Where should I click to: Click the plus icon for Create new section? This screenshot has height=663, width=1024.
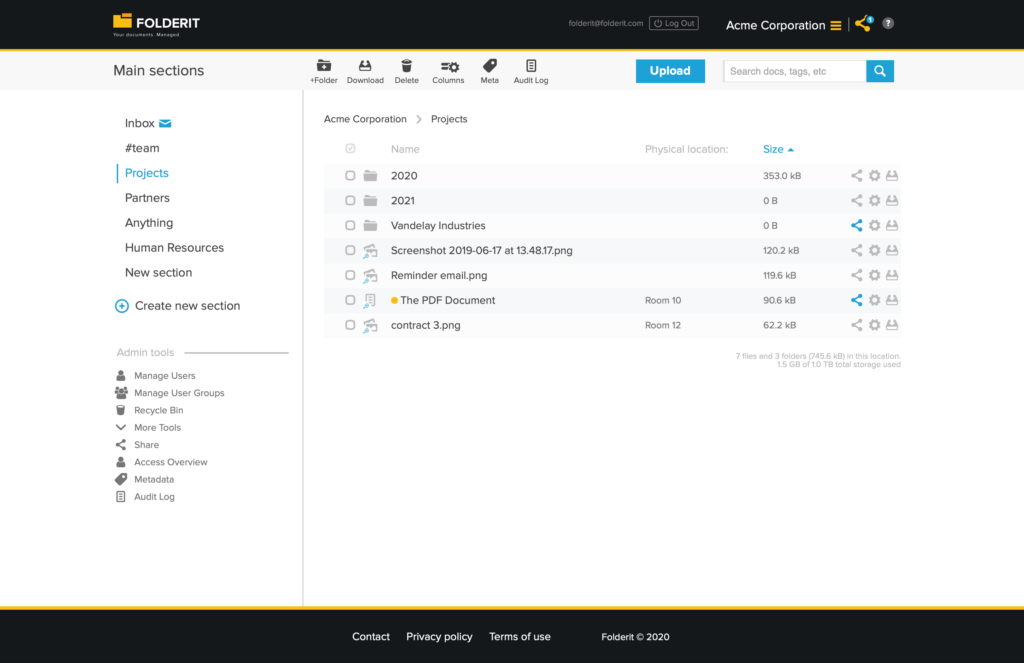(121, 306)
